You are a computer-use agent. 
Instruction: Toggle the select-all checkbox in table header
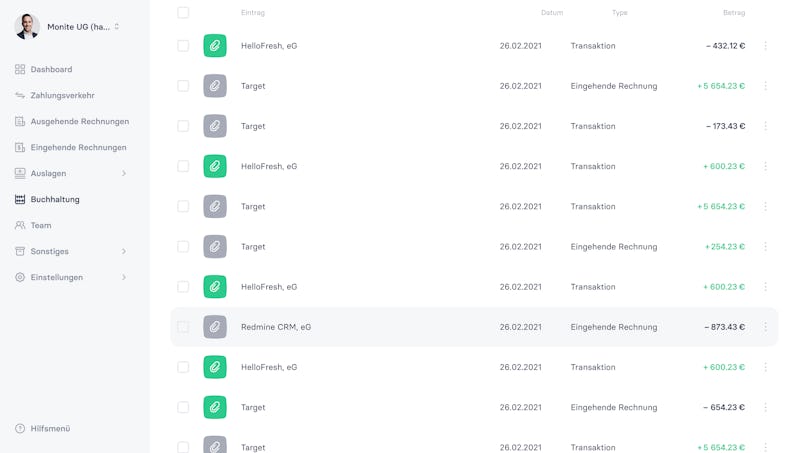tap(183, 12)
